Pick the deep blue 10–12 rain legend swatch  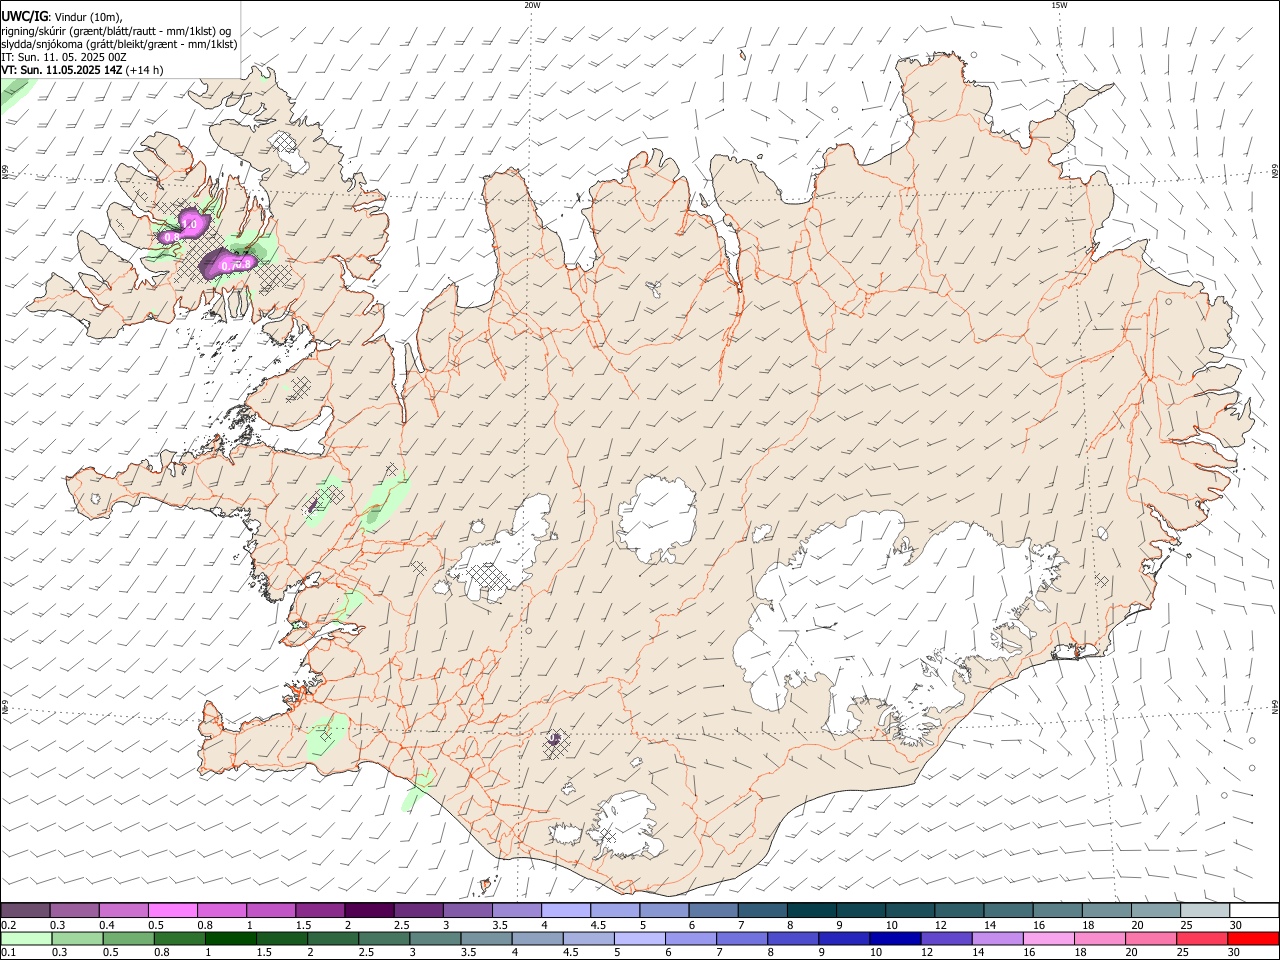895,939
